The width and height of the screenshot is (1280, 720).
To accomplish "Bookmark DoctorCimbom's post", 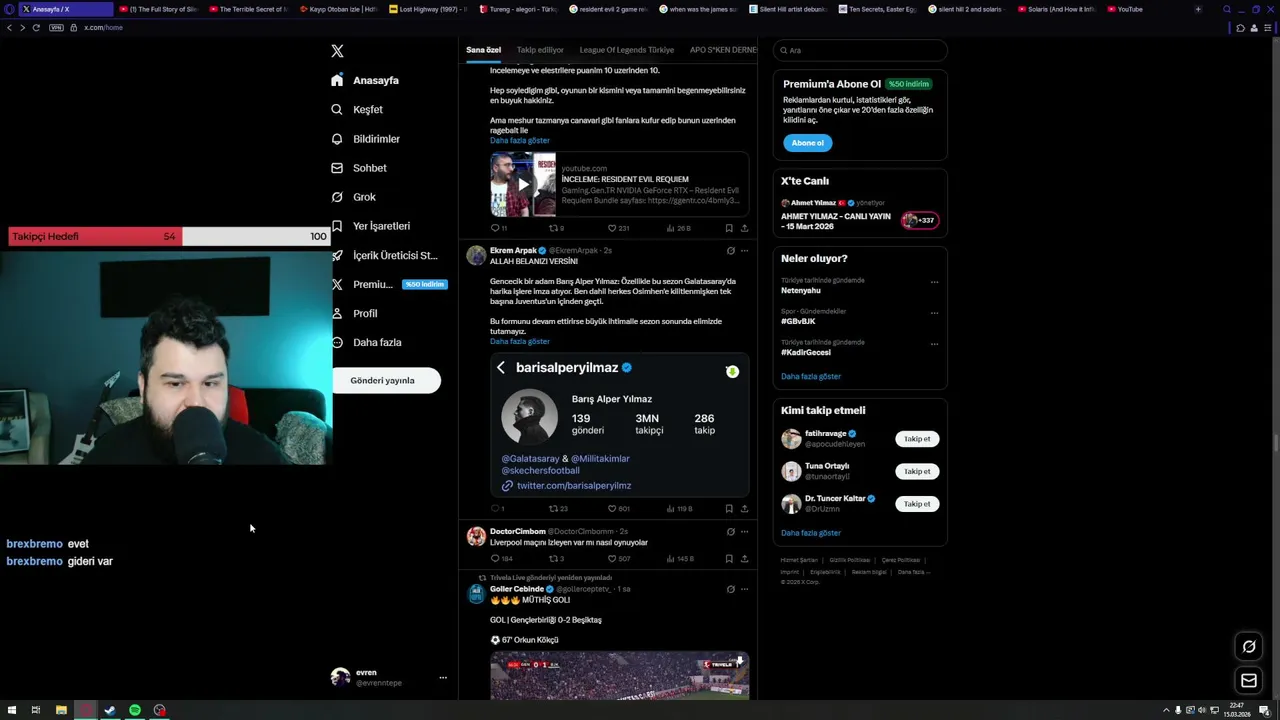I will coord(729,559).
